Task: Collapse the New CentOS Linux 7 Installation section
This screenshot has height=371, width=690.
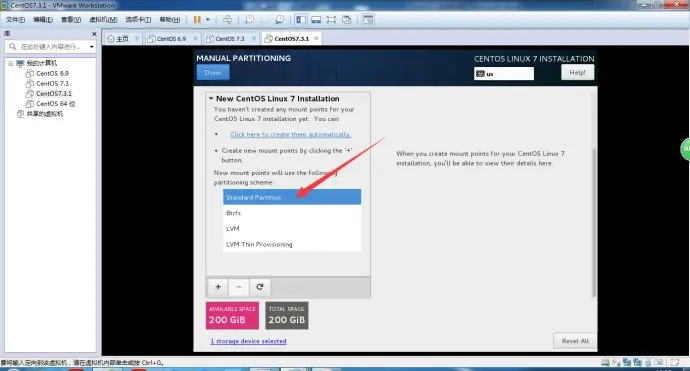Action: point(211,99)
